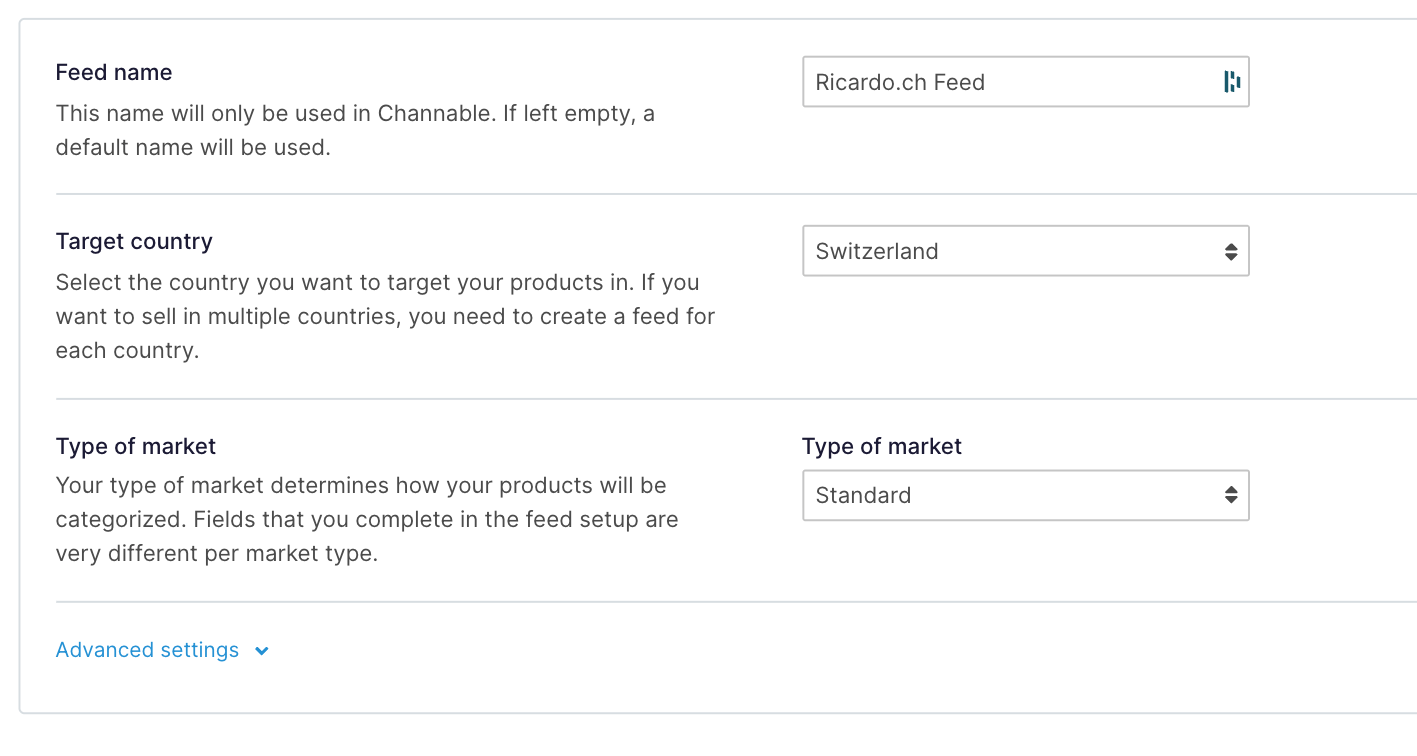Select the "Standard" value text
The height and width of the screenshot is (756, 1417).
pos(863,495)
